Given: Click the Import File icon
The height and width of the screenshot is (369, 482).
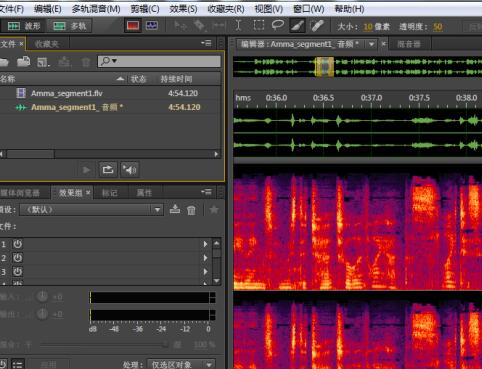Looking at the screenshot, I should pos(23,62).
